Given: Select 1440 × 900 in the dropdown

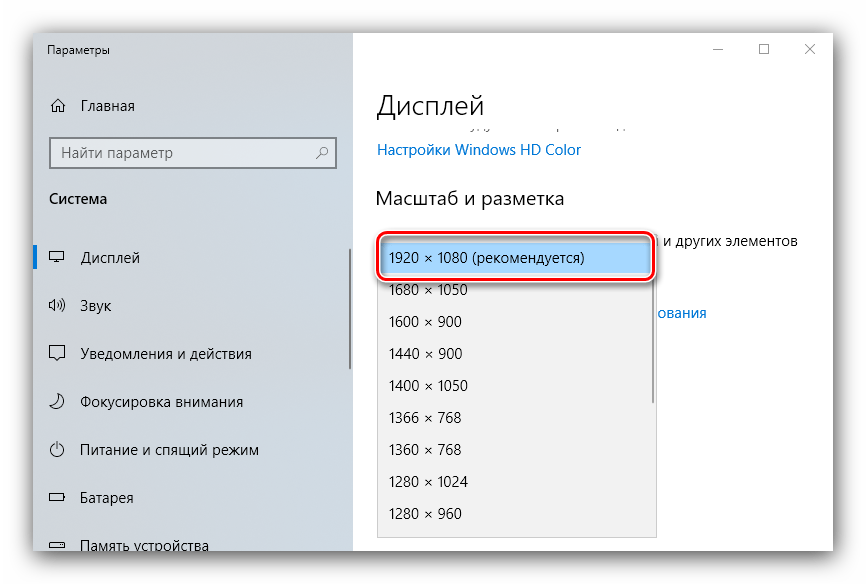Looking at the screenshot, I should tap(425, 354).
